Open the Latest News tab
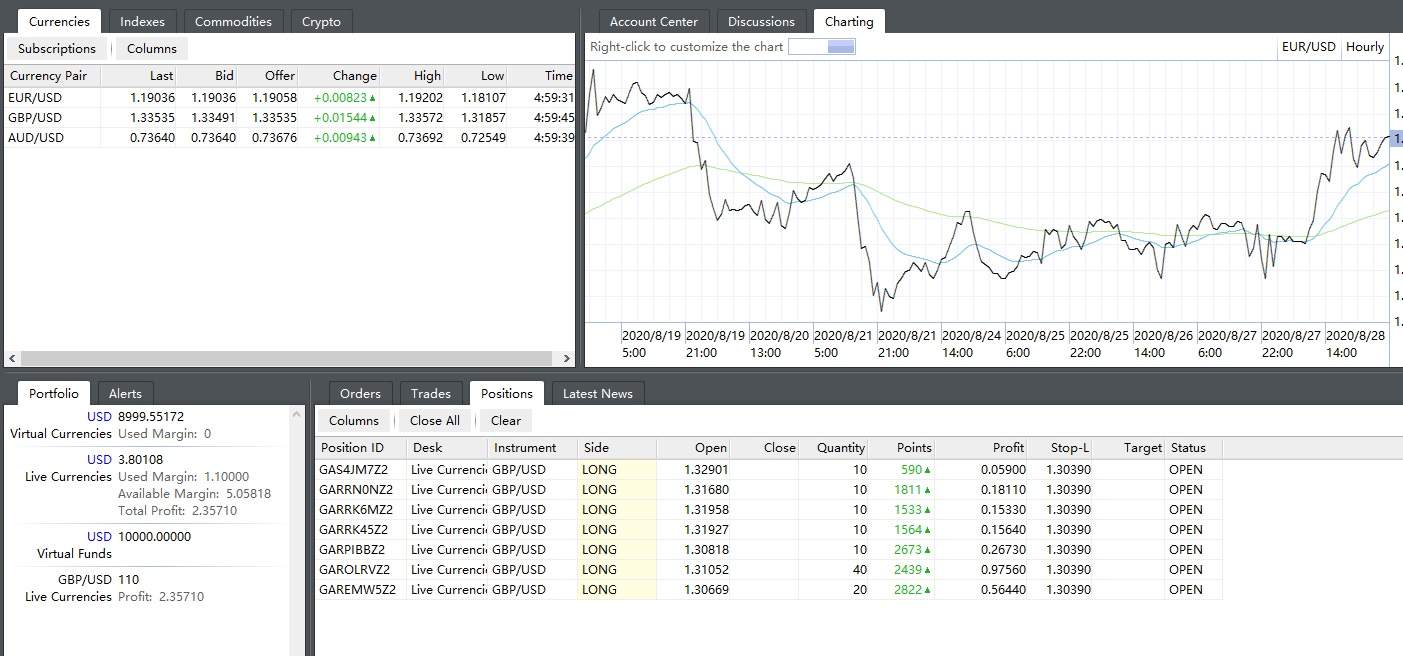 pos(597,393)
